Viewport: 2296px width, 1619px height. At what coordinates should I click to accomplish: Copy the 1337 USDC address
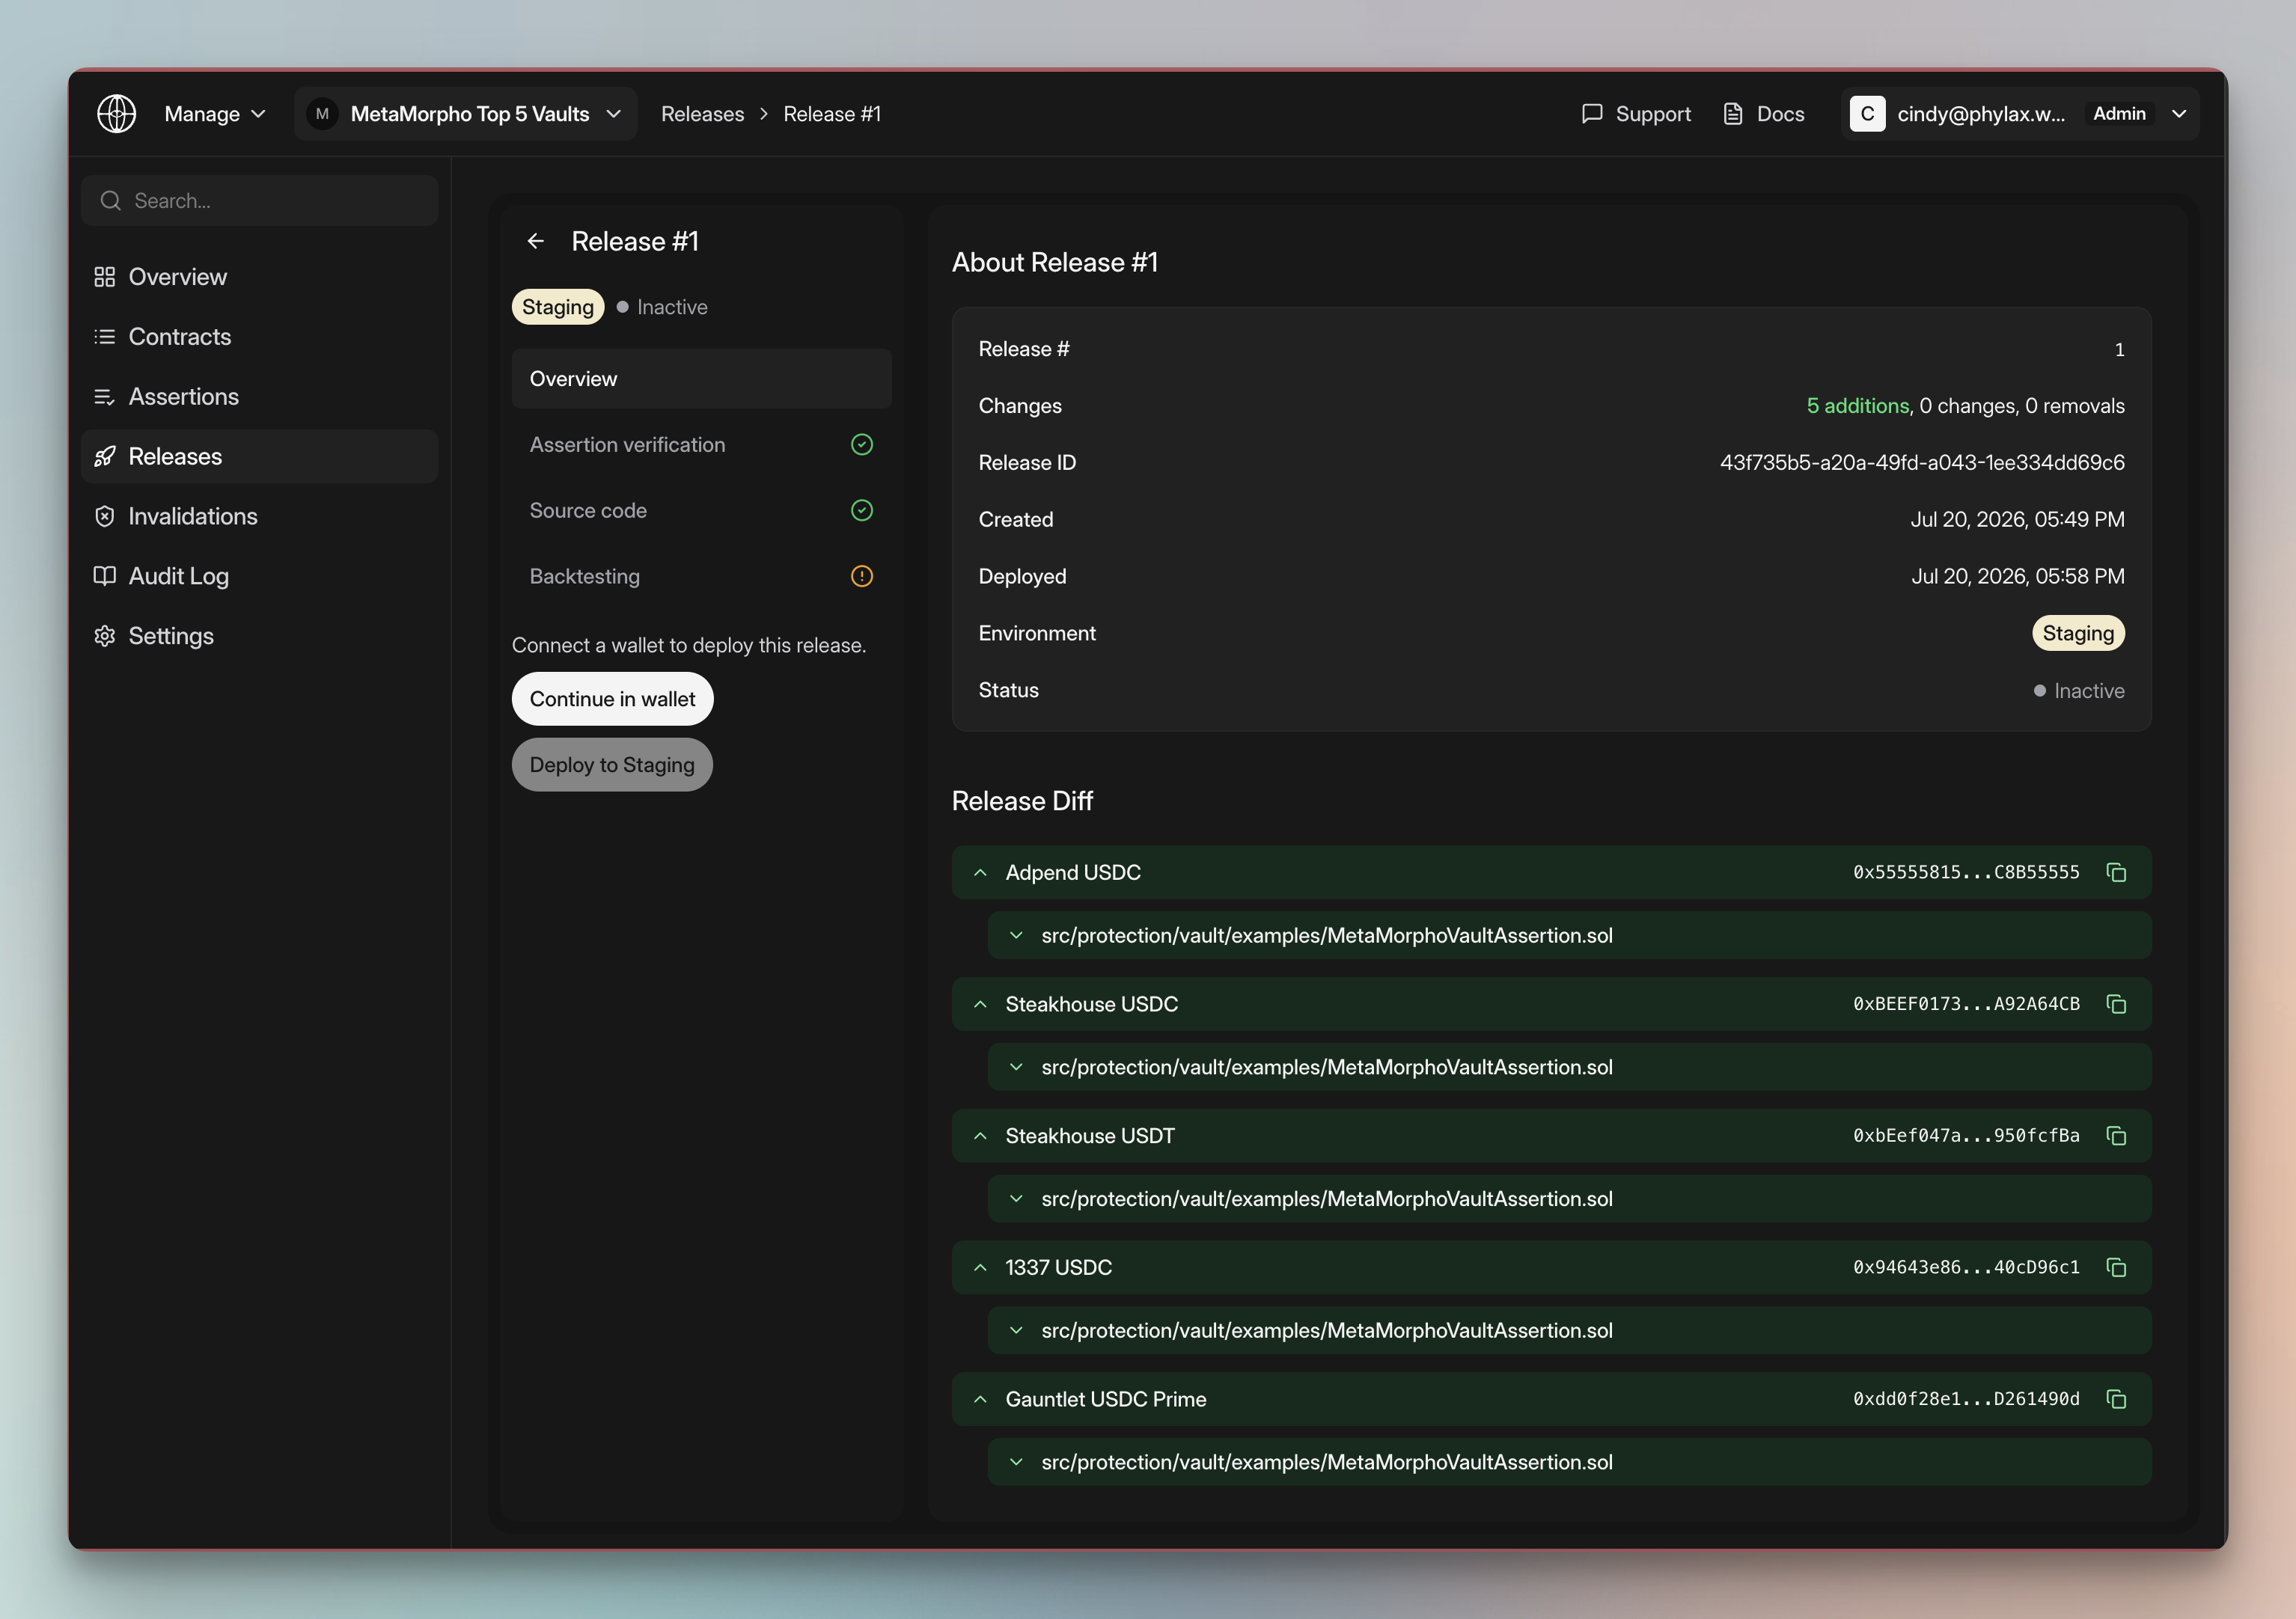[2116, 1268]
